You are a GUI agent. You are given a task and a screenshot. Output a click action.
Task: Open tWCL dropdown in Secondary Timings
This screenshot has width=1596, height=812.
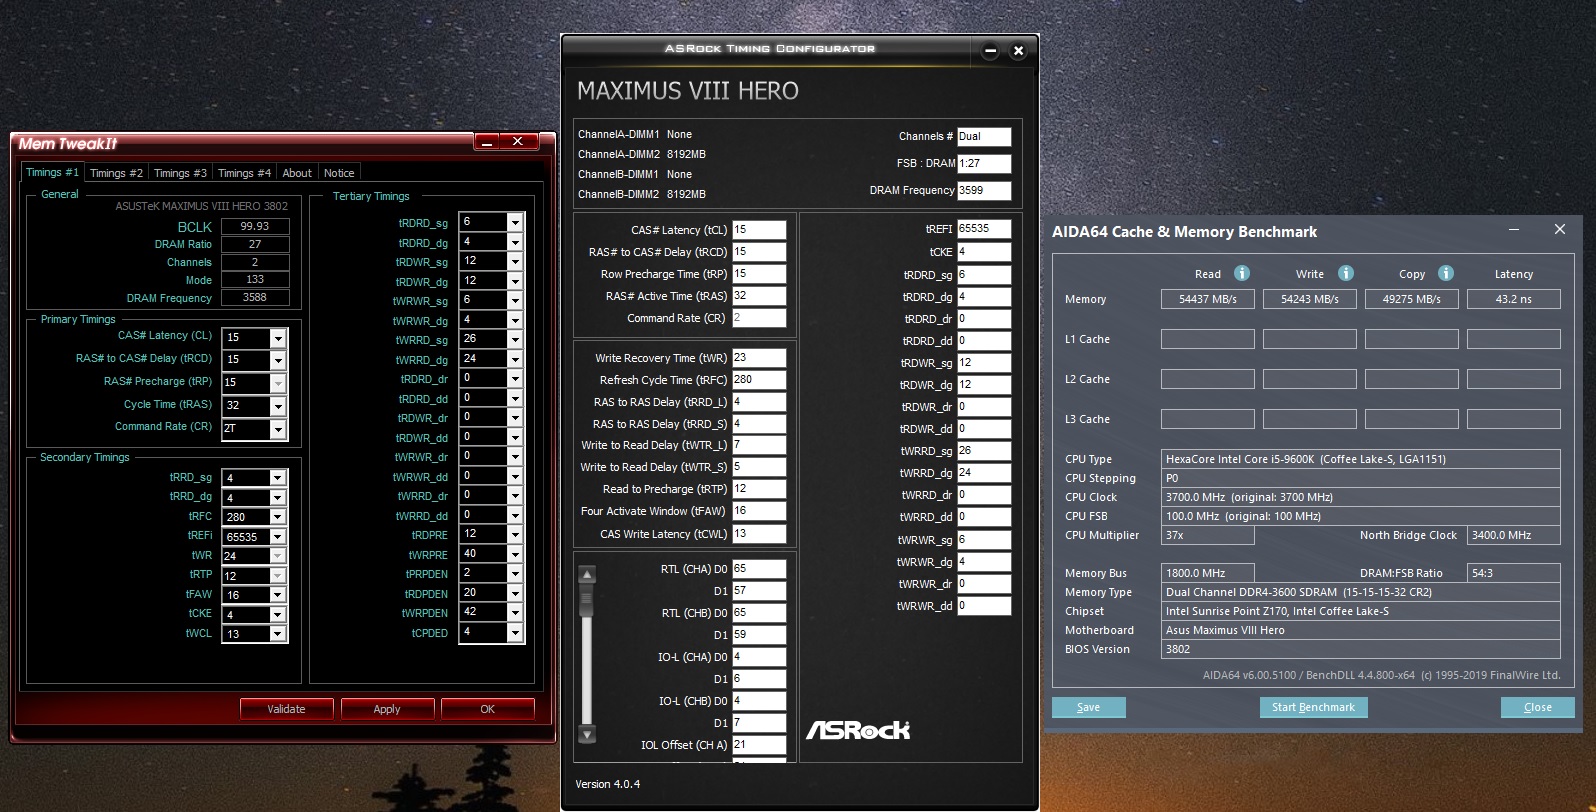(x=278, y=634)
